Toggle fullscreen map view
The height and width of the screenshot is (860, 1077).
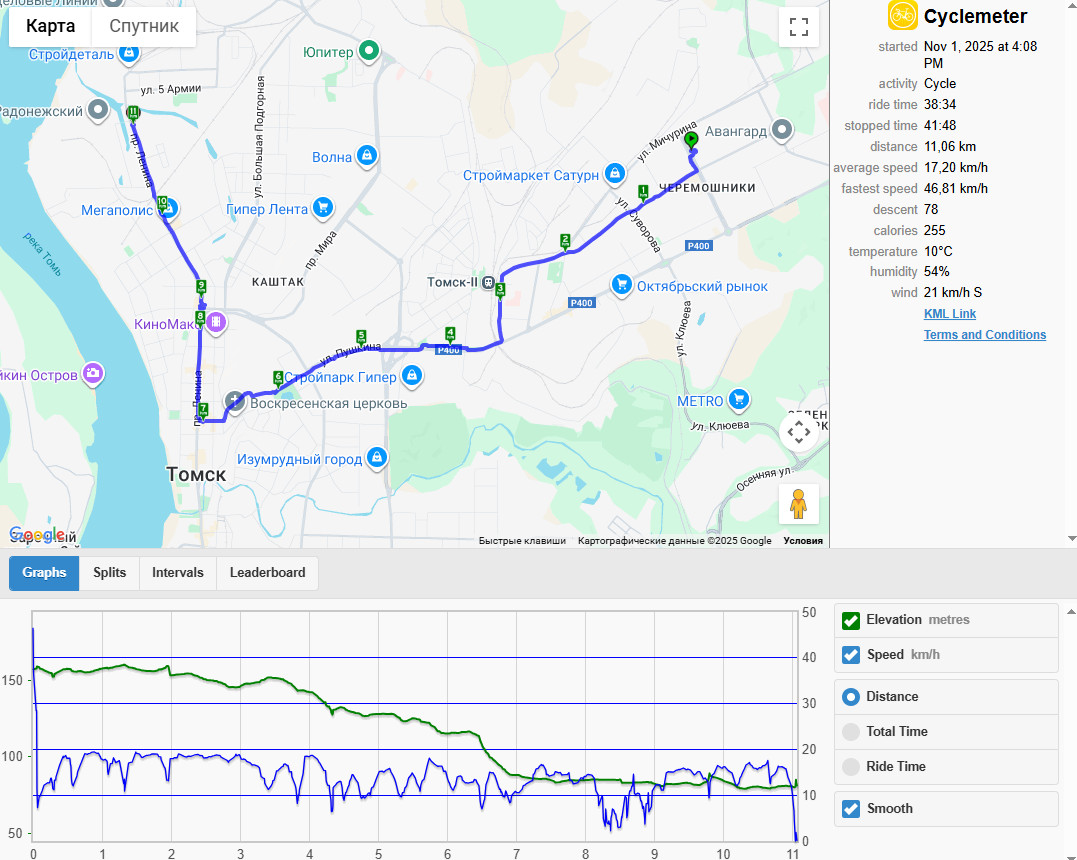(x=799, y=27)
